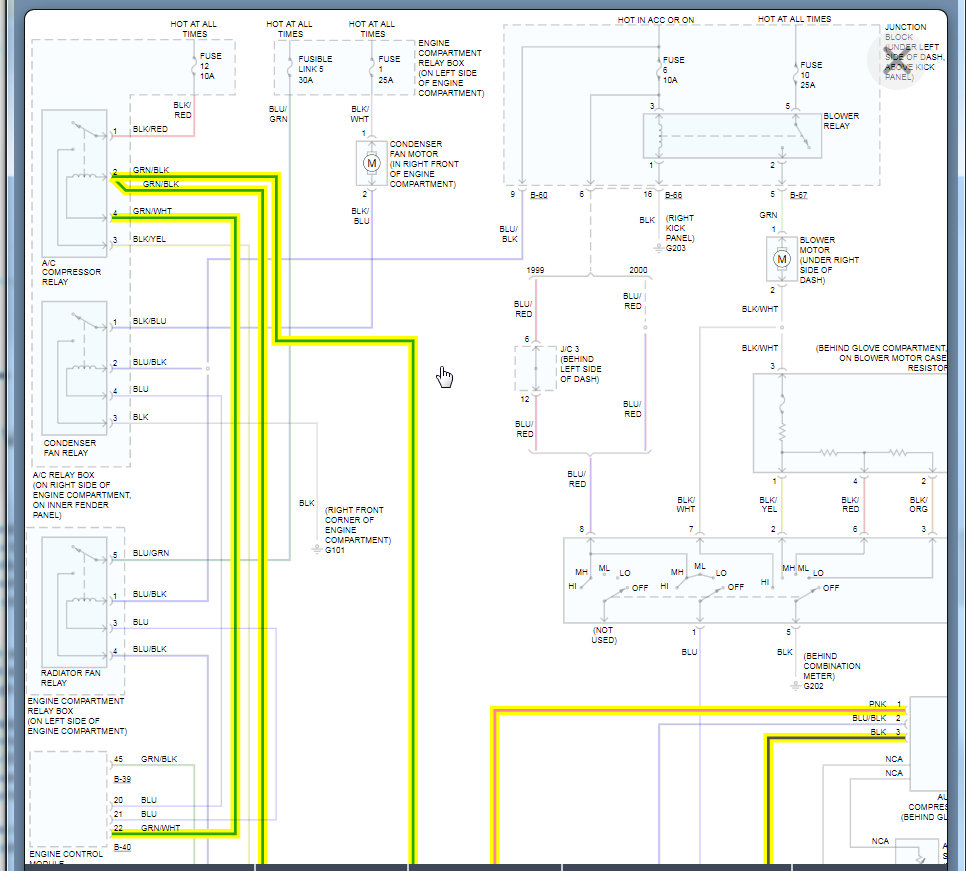Click the G101 ground symbol
Image resolution: width=966 pixels, height=871 pixels.
tap(317, 549)
